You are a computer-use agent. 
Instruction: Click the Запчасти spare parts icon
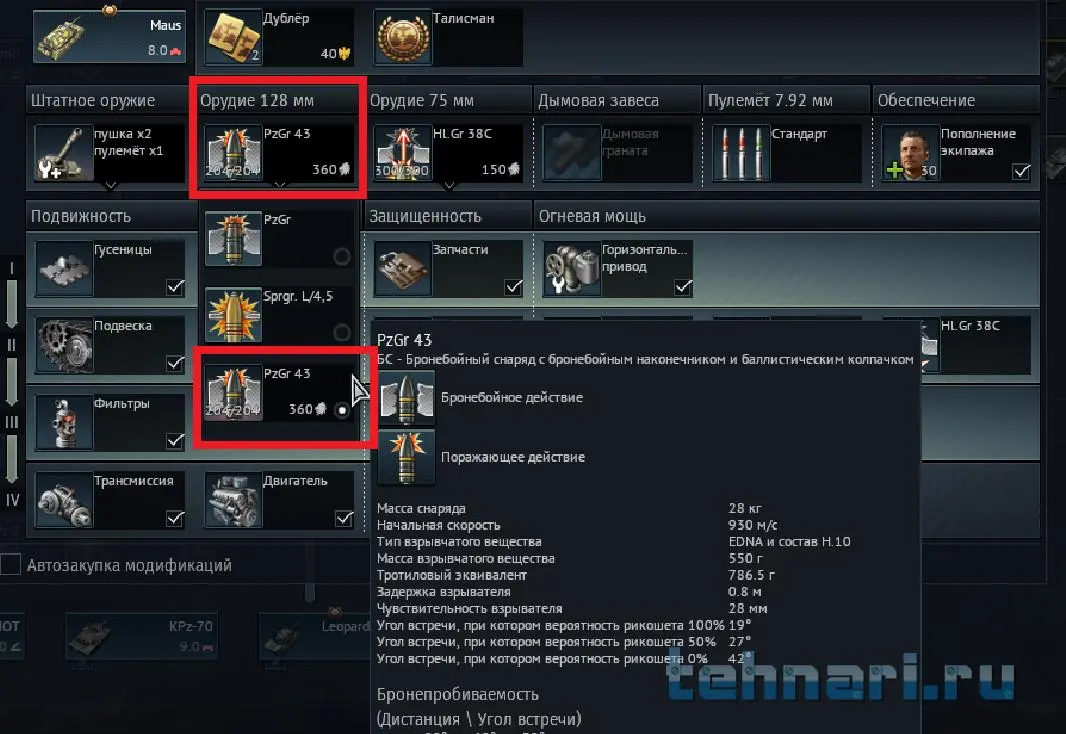tap(402, 268)
